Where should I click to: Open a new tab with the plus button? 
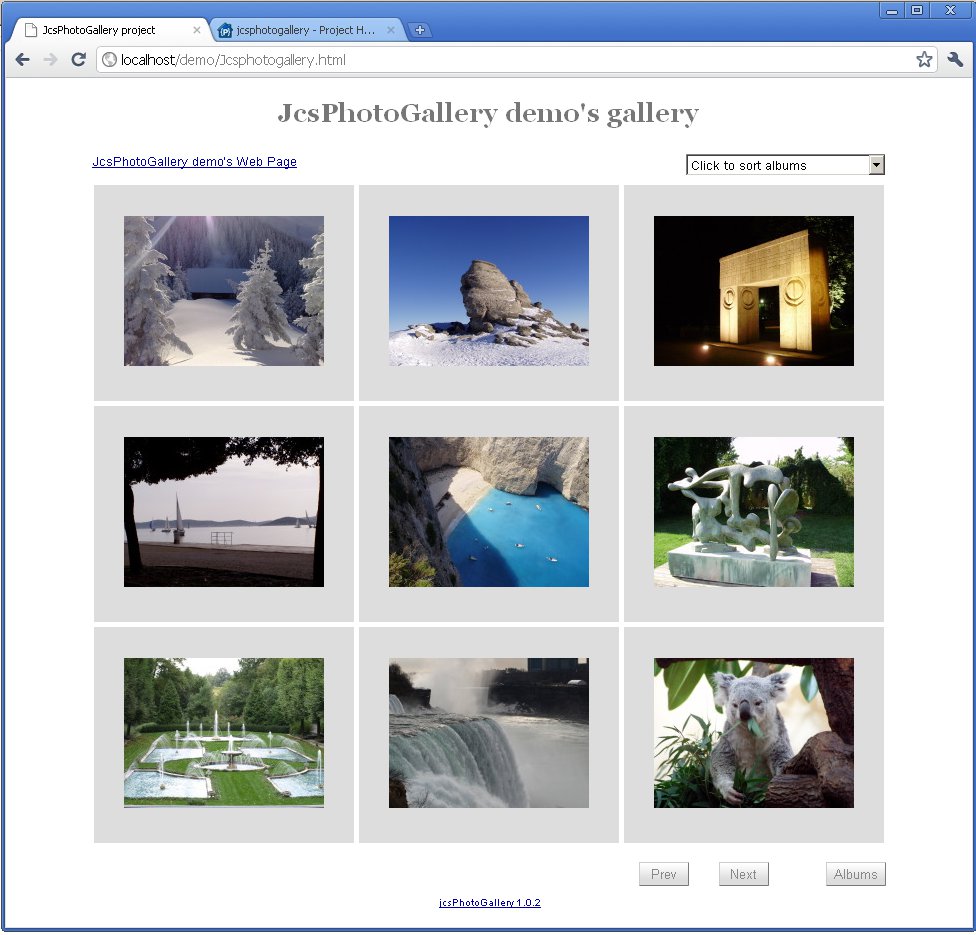(420, 30)
